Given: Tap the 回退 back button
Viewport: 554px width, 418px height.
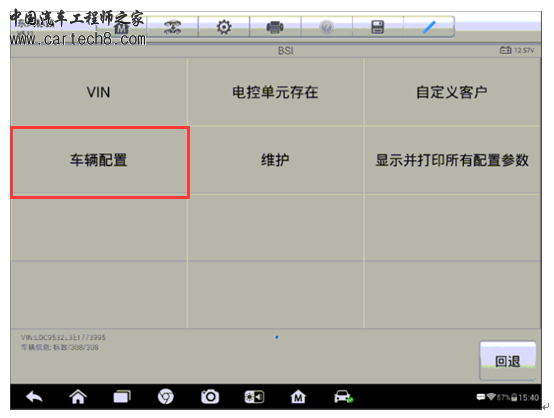Looking at the screenshot, I should coord(508,360).
